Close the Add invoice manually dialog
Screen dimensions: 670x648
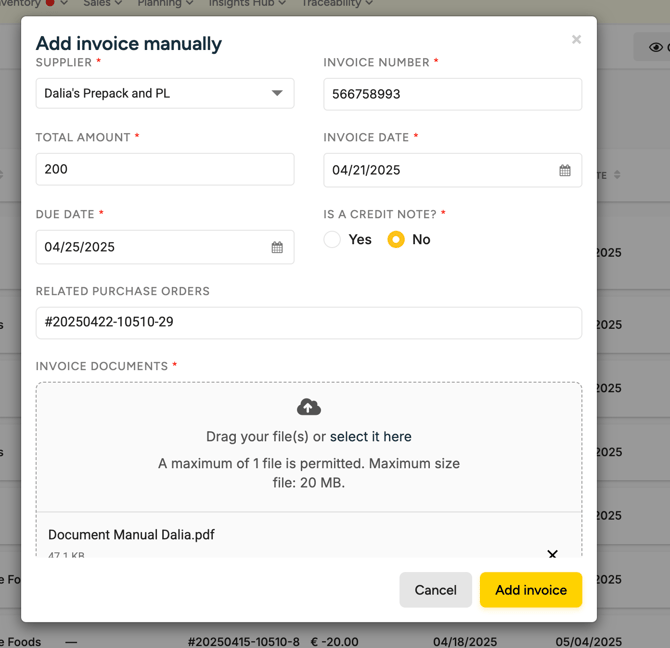[x=576, y=40]
